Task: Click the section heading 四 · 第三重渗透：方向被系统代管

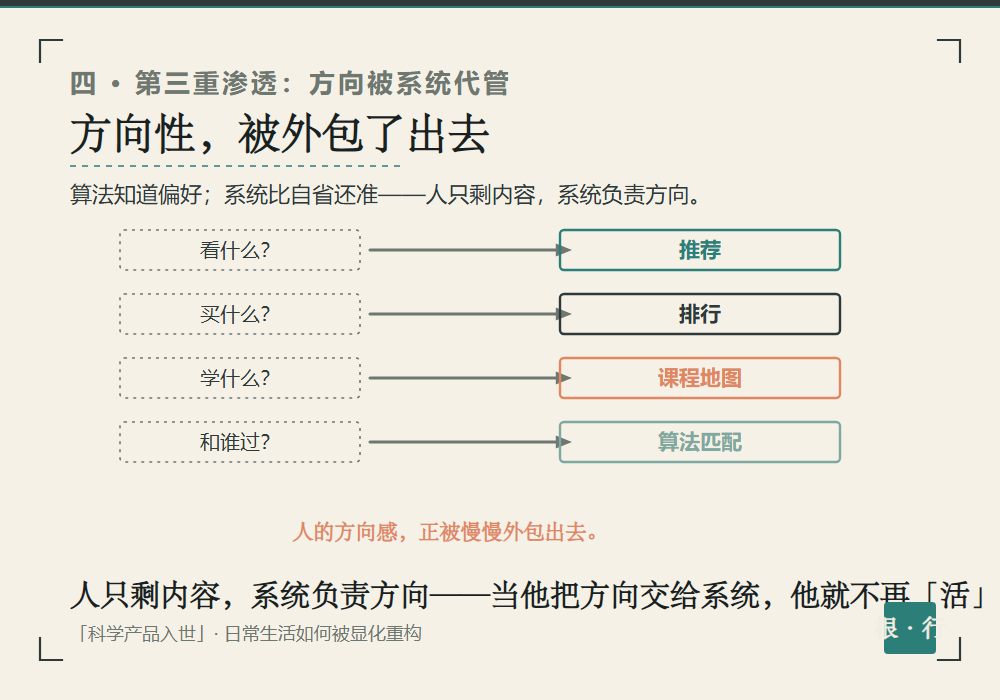Action: point(289,84)
